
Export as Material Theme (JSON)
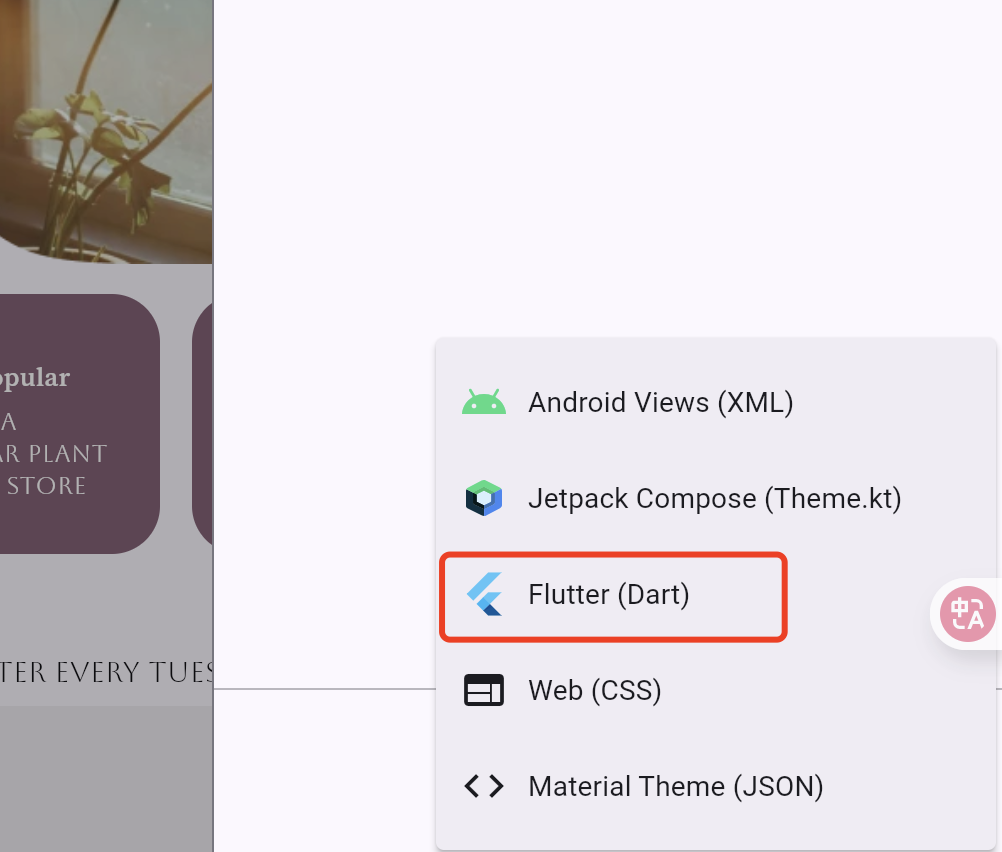tap(716, 786)
